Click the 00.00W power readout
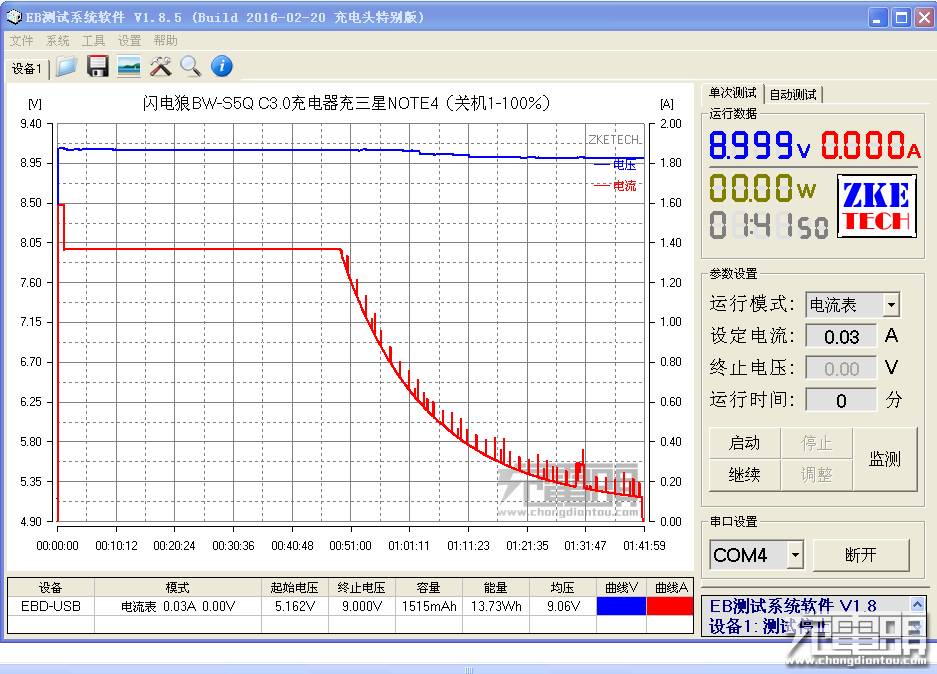937x674 pixels. (x=763, y=187)
